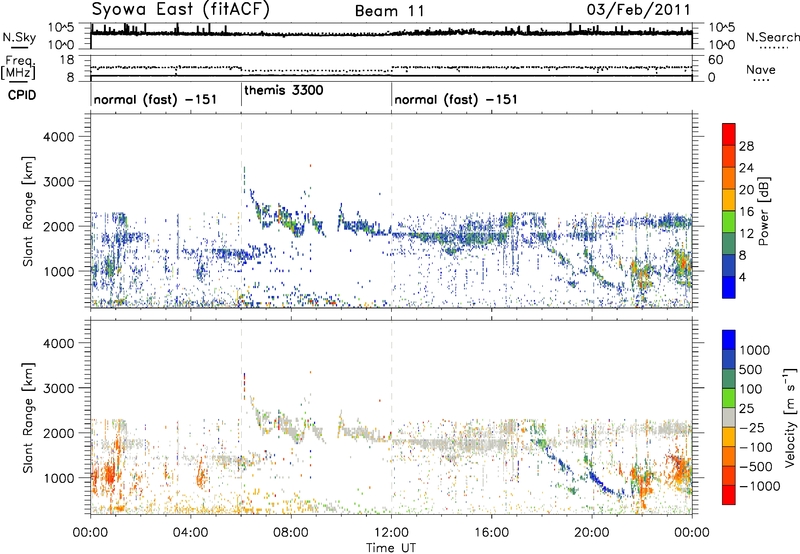
Task: Click the second 'normal (fast) -151' label after 12:00
Action: click(456, 99)
